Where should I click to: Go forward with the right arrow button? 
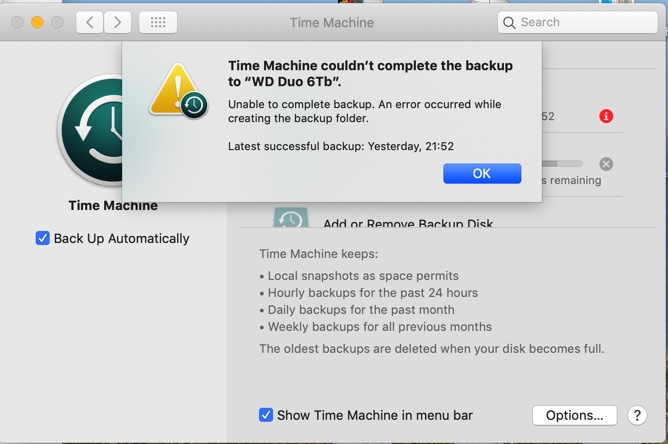point(117,22)
